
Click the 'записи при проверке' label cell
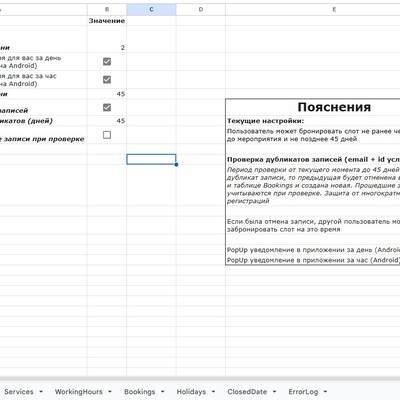[x=43, y=135]
